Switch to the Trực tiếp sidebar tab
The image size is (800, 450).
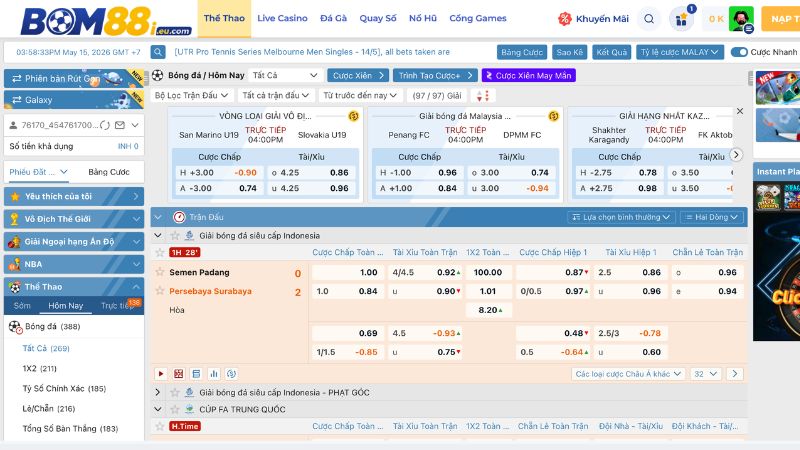(x=118, y=306)
